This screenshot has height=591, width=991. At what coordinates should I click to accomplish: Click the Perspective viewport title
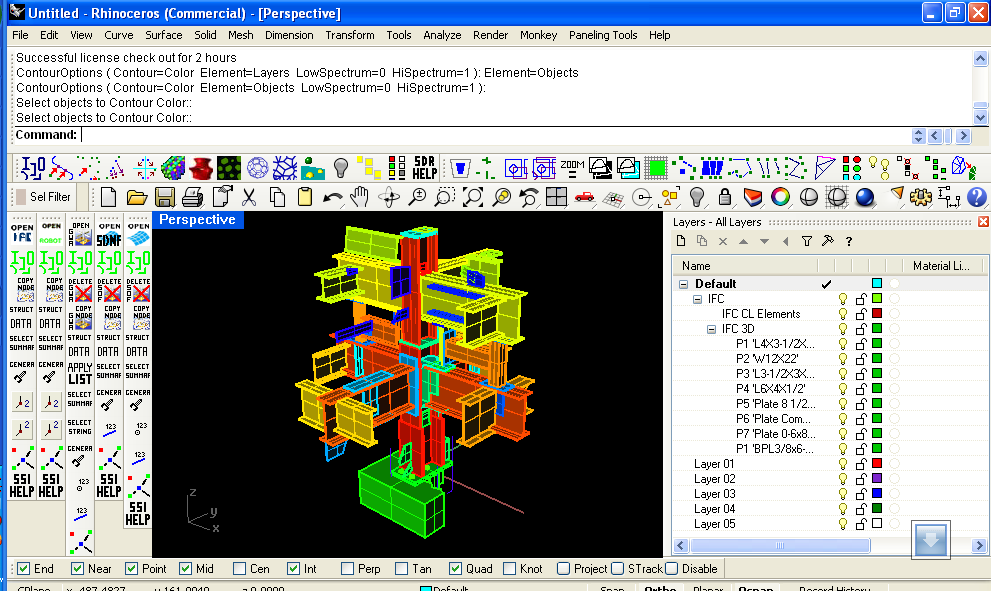tap(197, 219)
